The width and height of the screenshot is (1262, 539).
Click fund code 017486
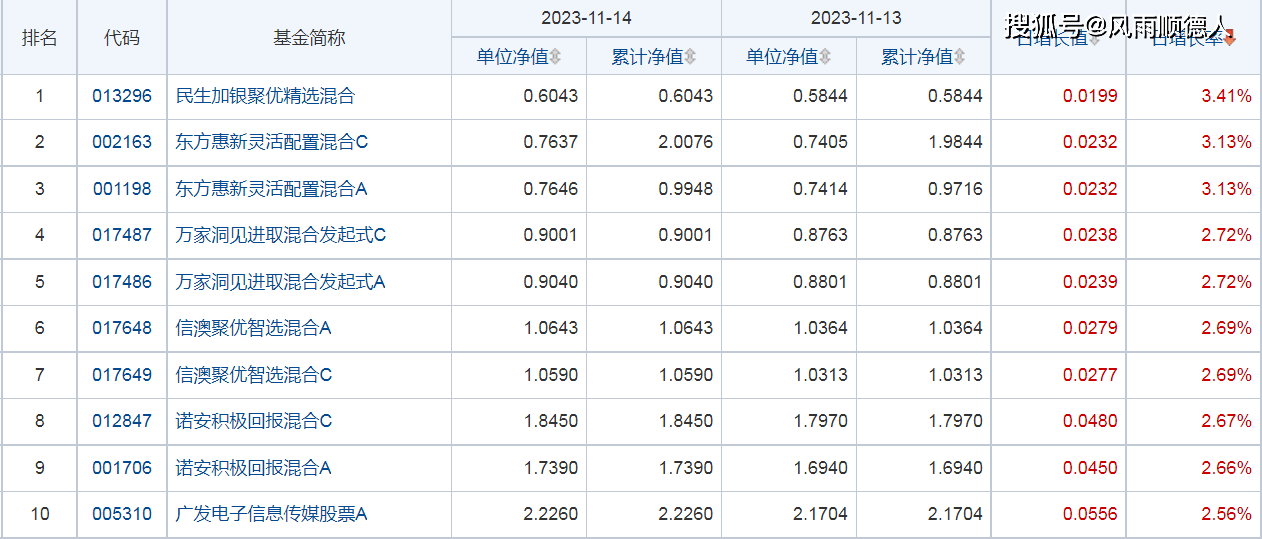[x=122, y=282]
